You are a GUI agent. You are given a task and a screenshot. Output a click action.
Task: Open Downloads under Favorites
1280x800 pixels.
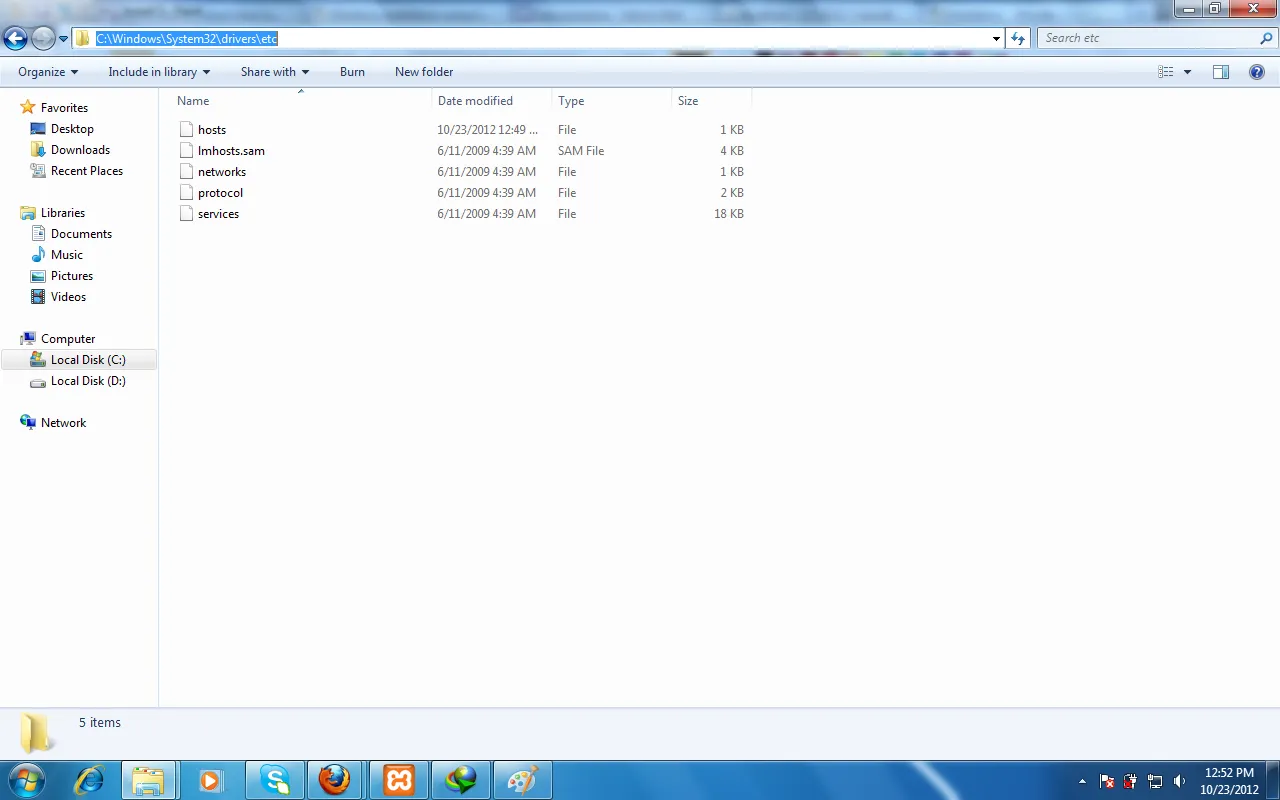[80, 150]
